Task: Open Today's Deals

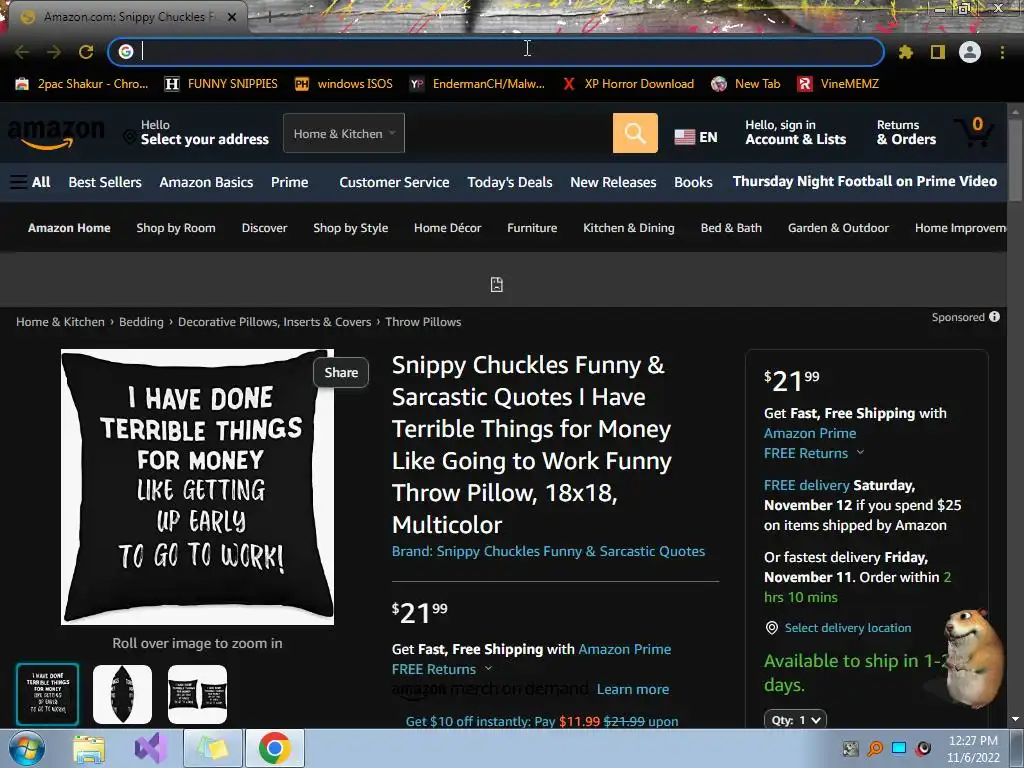Action: pos(509,182)
